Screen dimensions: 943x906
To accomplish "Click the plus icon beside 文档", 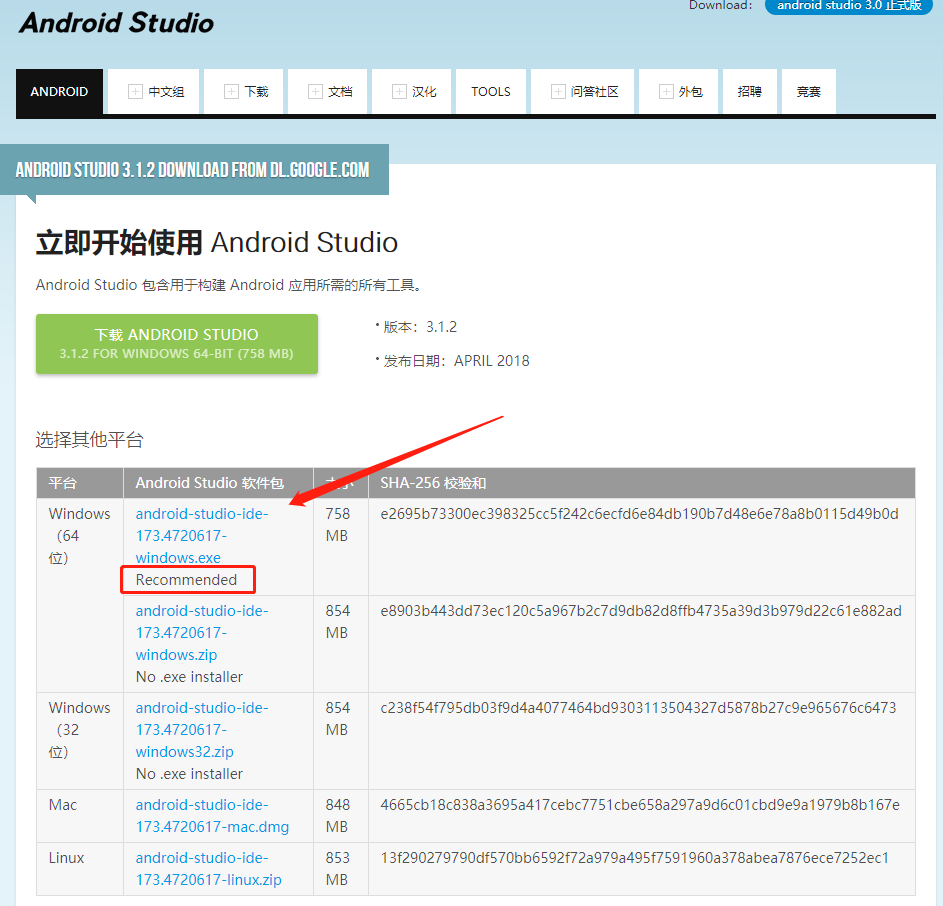I will pos(314,91).
